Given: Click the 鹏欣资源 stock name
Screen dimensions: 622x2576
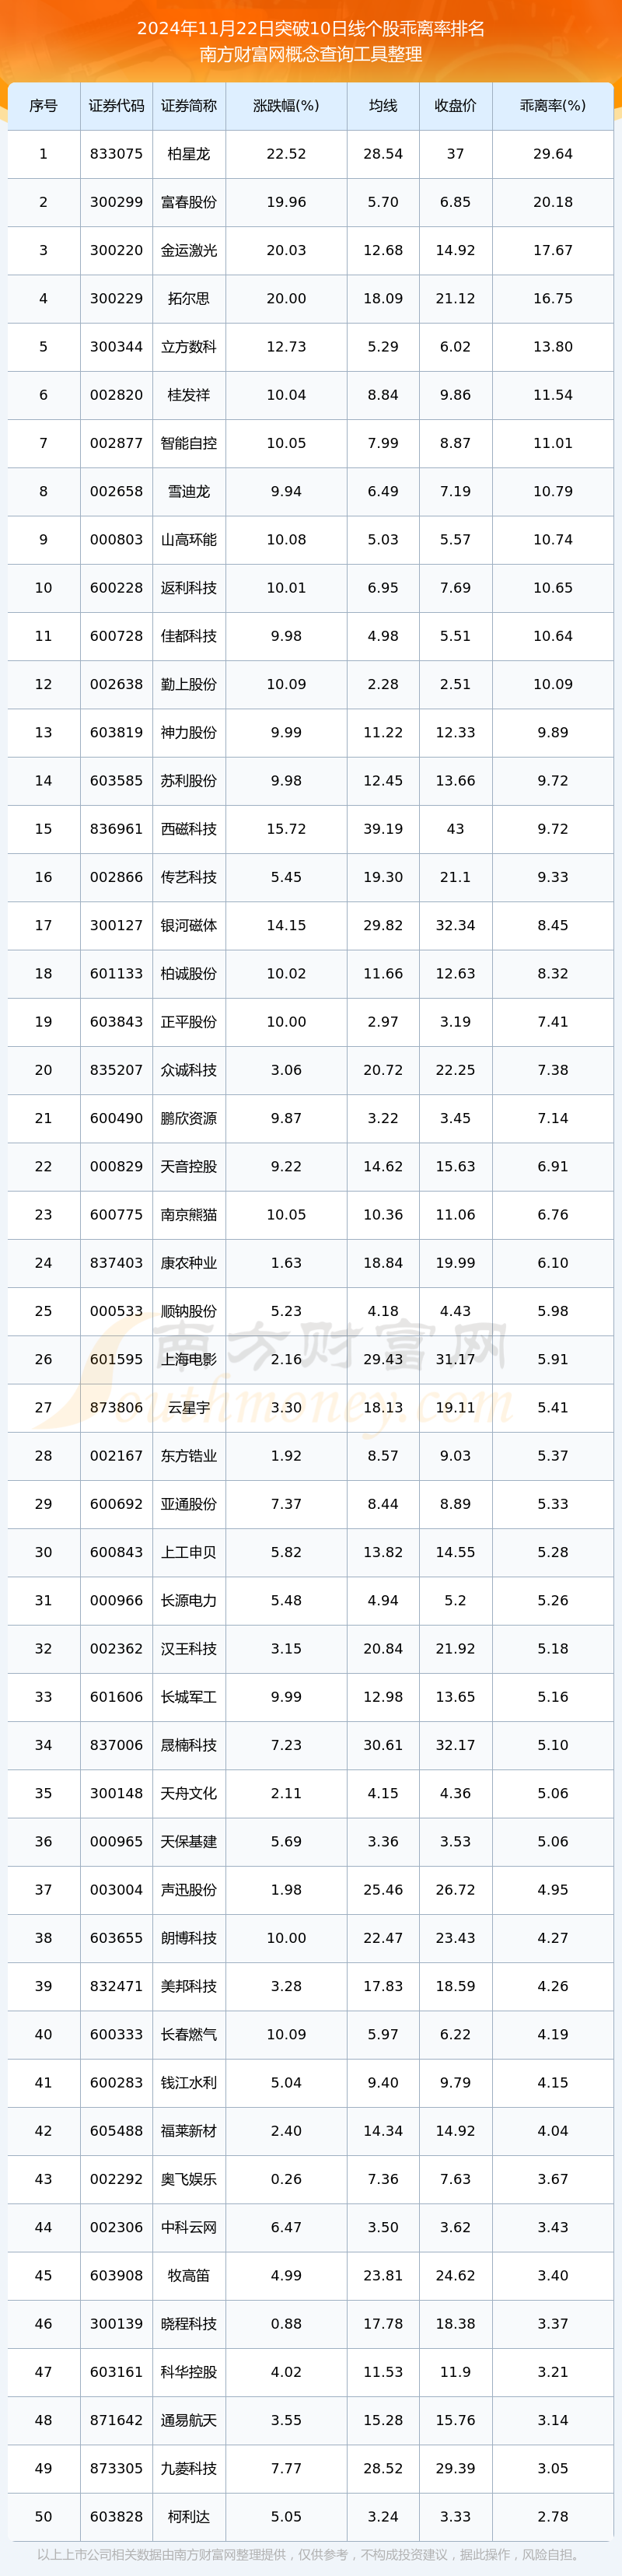Looking at the screenshot, I should point(189,1118).
